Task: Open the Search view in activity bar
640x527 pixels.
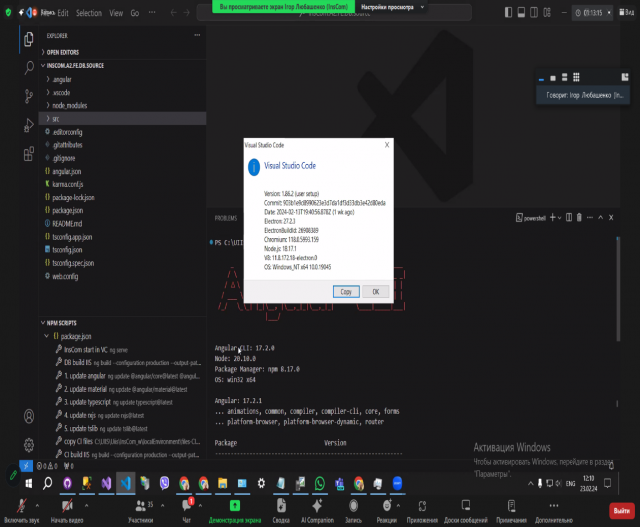Action: coord(29,67)
